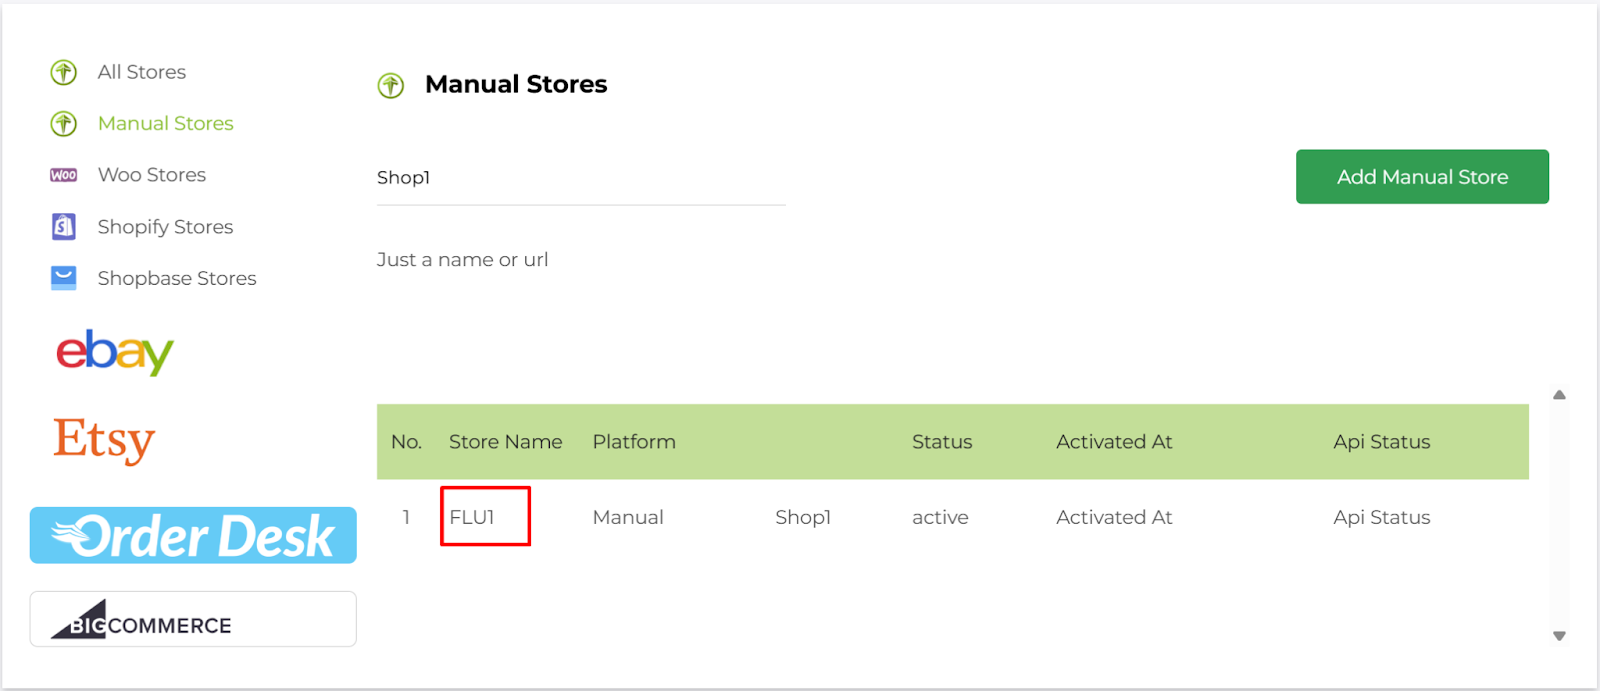Go to Woo Stores menu item

[x=152, y=175]
